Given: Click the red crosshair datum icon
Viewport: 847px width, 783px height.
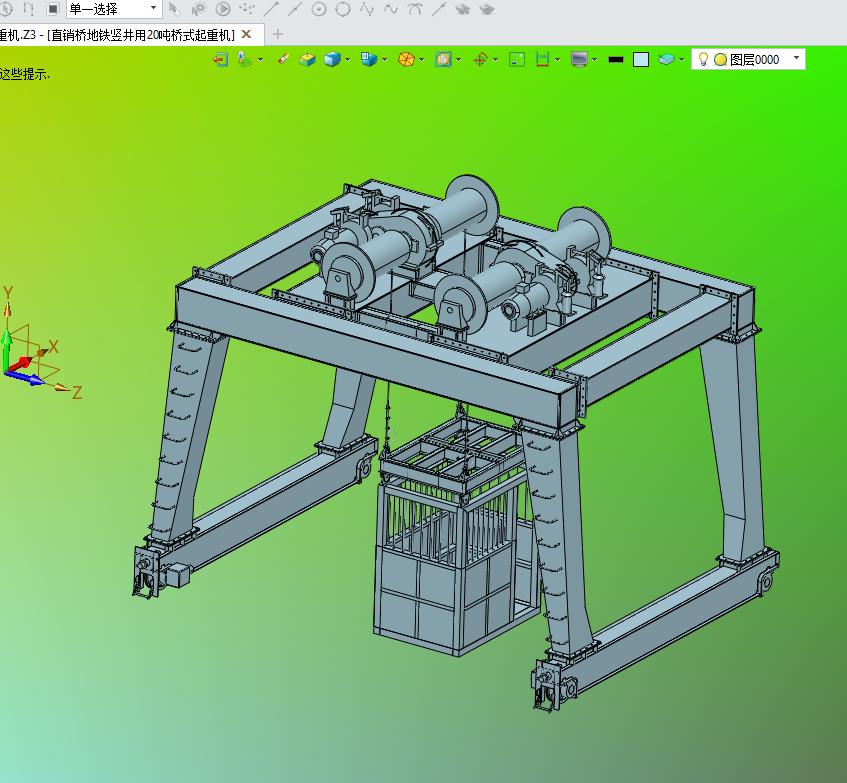Looking at the screenshot, I should [x=479, y=60].
